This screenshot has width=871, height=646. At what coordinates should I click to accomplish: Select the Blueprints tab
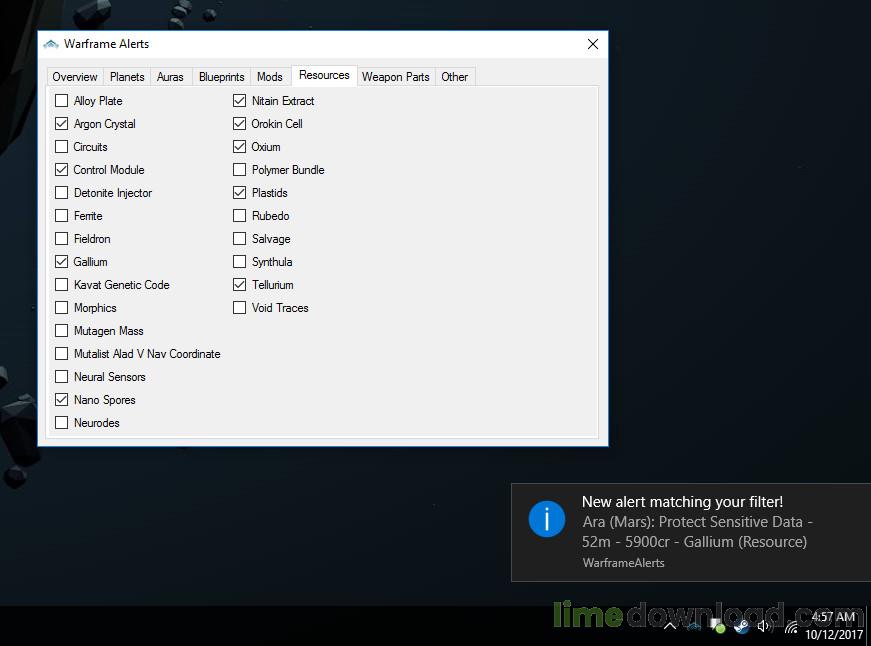[221, 77]
